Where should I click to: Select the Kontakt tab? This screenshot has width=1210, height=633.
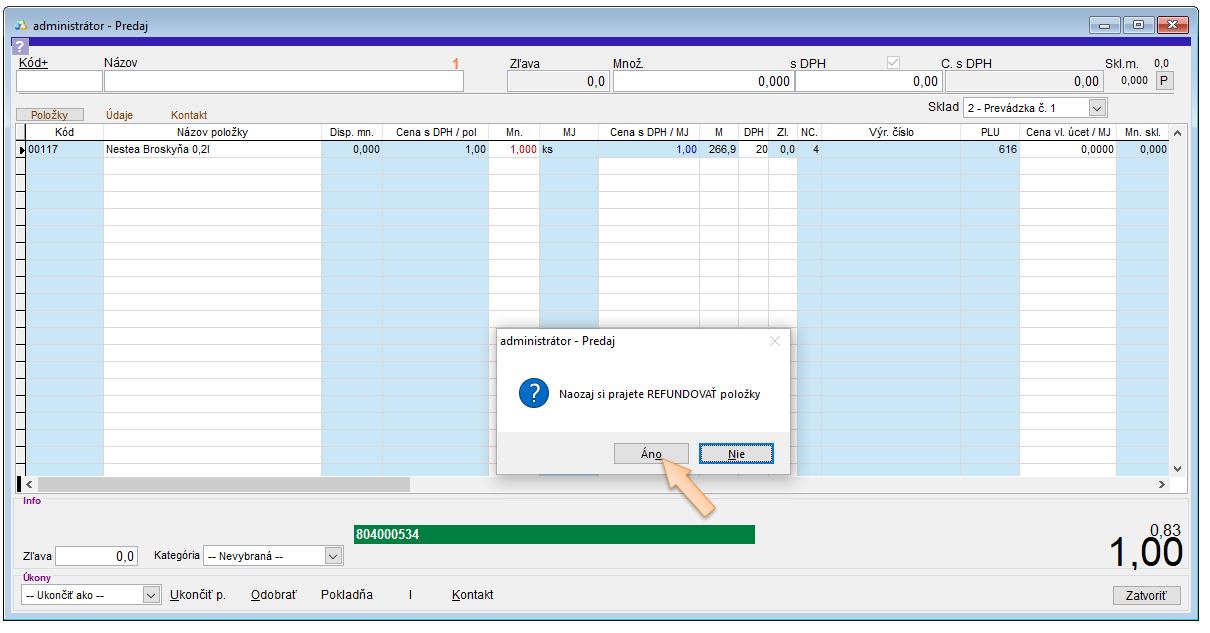point(189,115)
